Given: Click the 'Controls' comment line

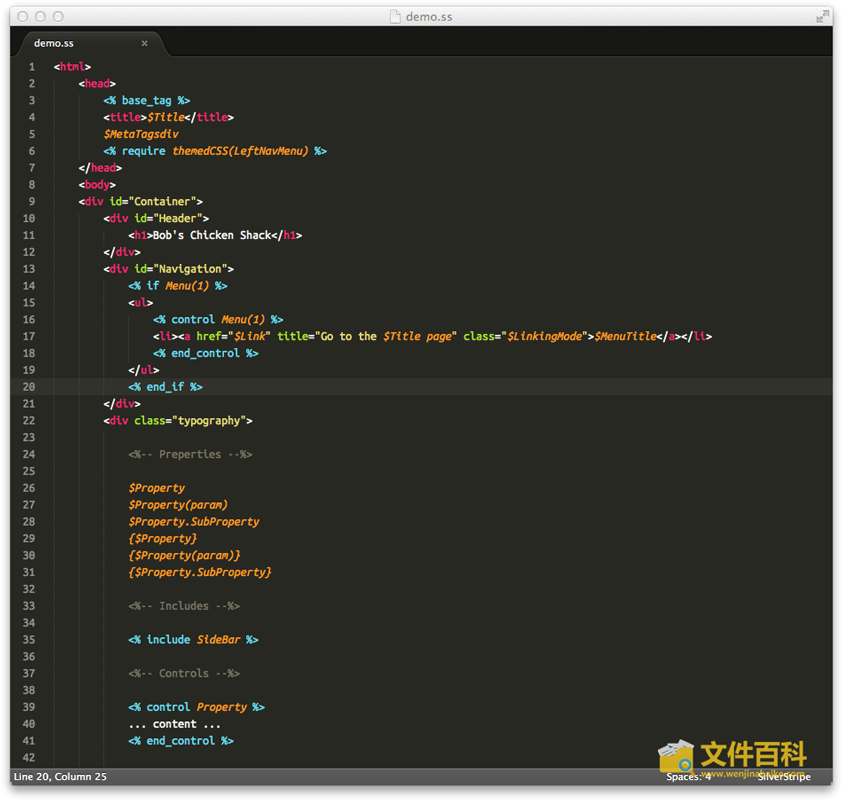Looking at the screenshot, I should click(184, 673).
